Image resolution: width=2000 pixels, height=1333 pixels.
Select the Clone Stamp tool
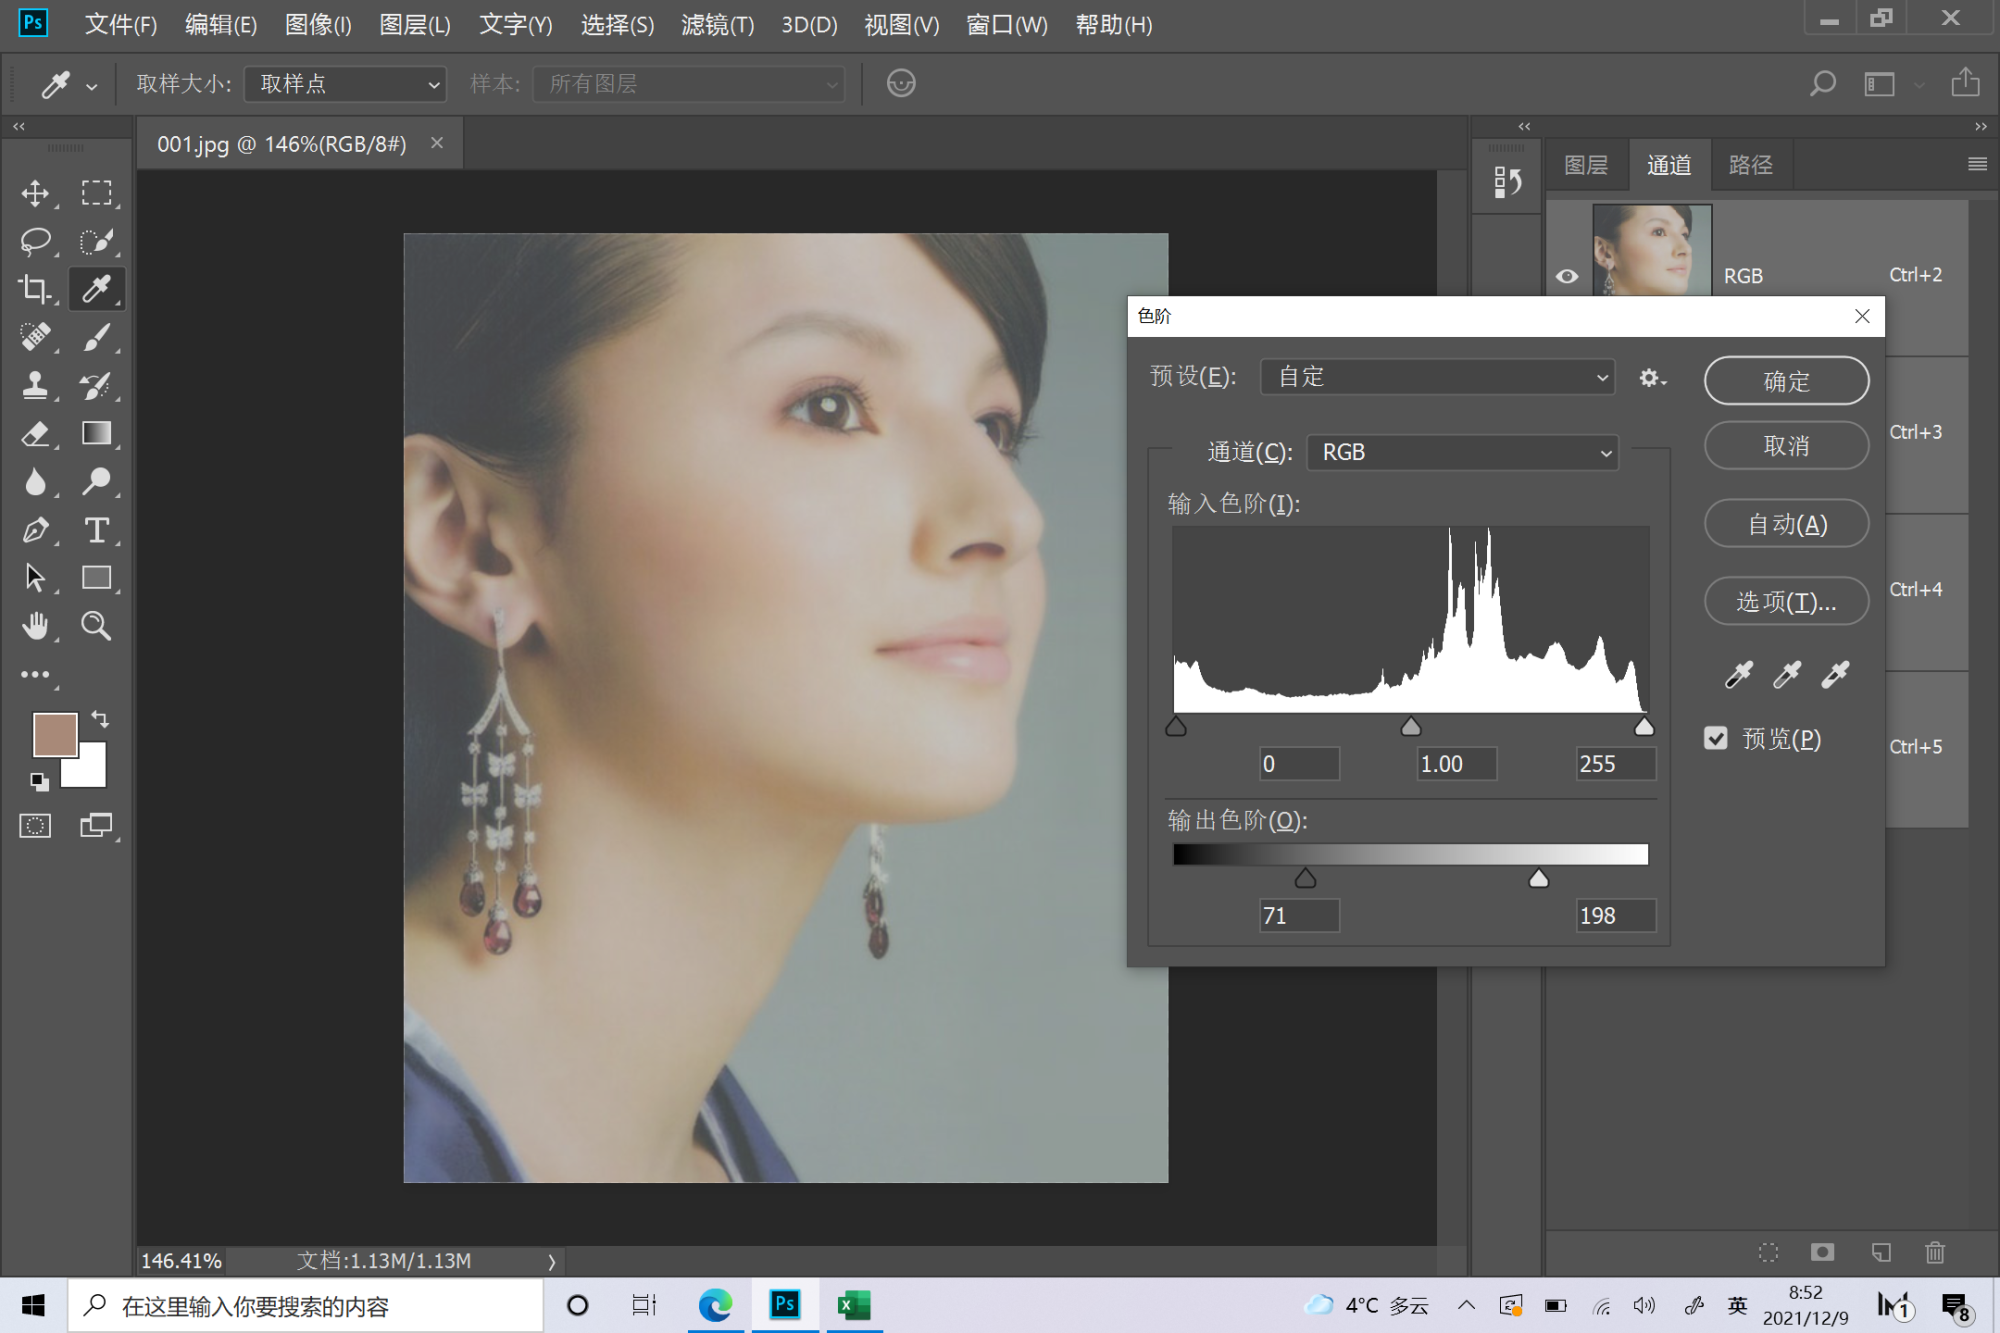tap(36, 385)
